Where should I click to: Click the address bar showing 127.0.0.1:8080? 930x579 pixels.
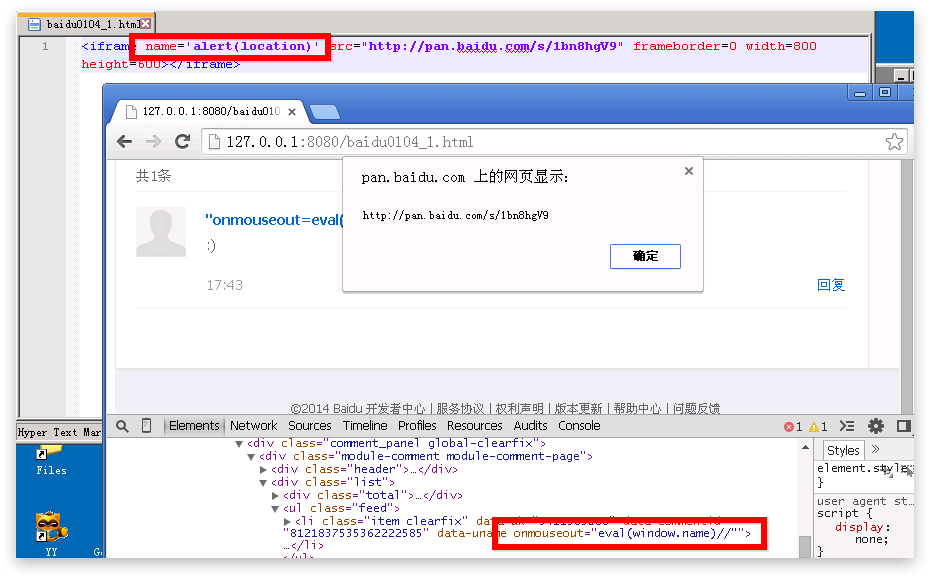tap(554, 142)
